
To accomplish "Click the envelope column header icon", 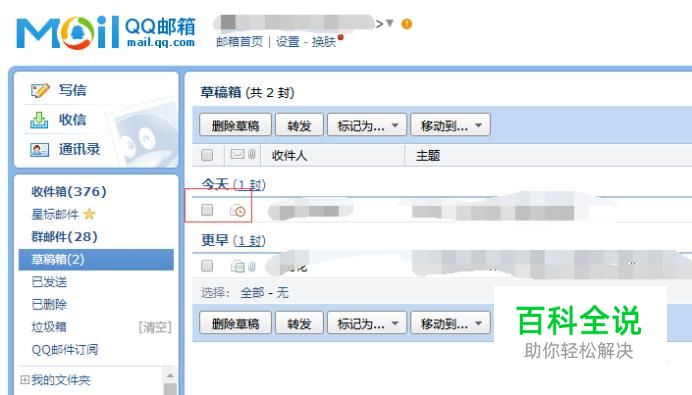I will [237, 154].
